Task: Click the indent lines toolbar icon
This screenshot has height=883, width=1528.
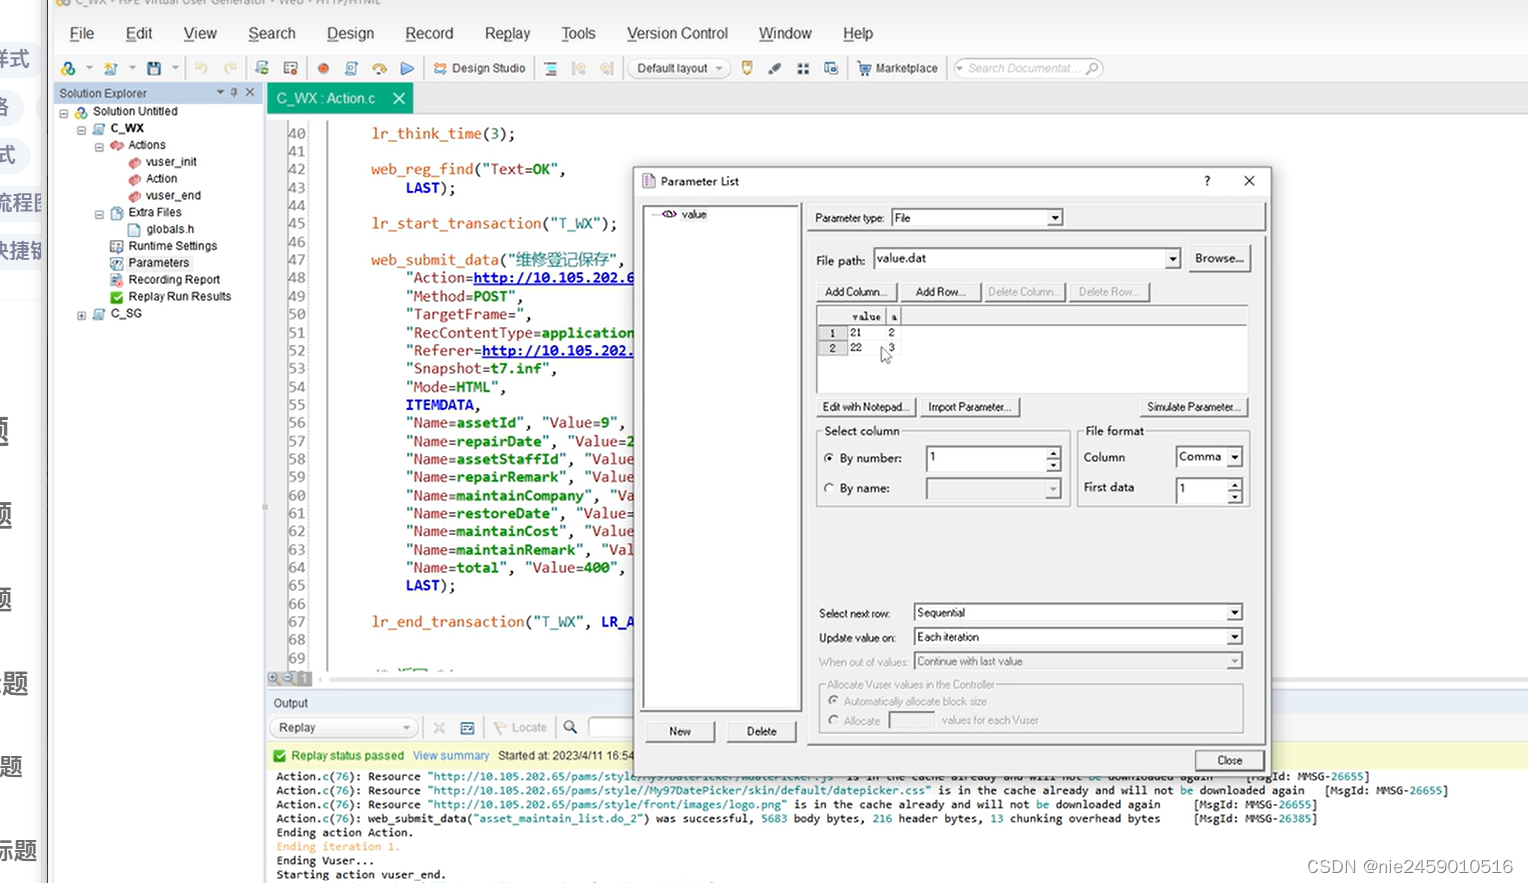Action: [550, 69]
